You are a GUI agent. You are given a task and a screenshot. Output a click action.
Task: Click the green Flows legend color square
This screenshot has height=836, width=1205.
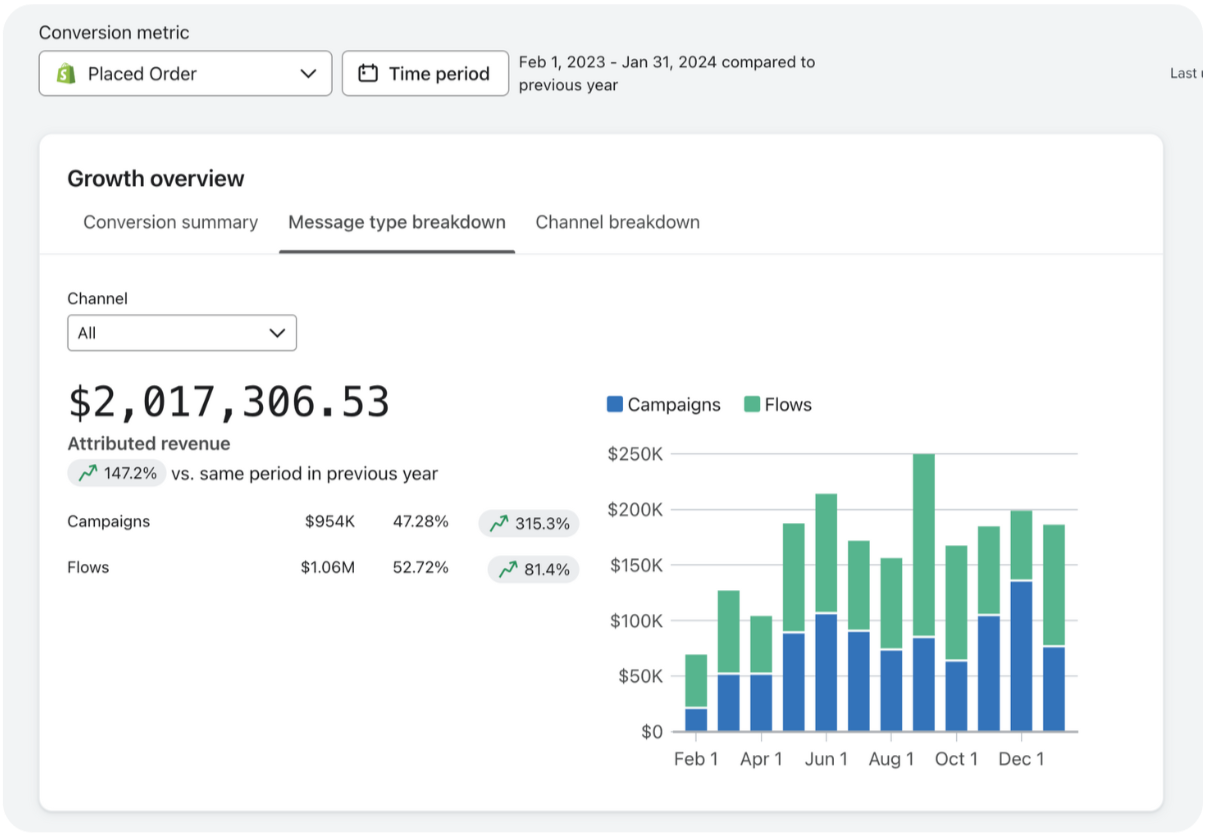tap(752, 405)
